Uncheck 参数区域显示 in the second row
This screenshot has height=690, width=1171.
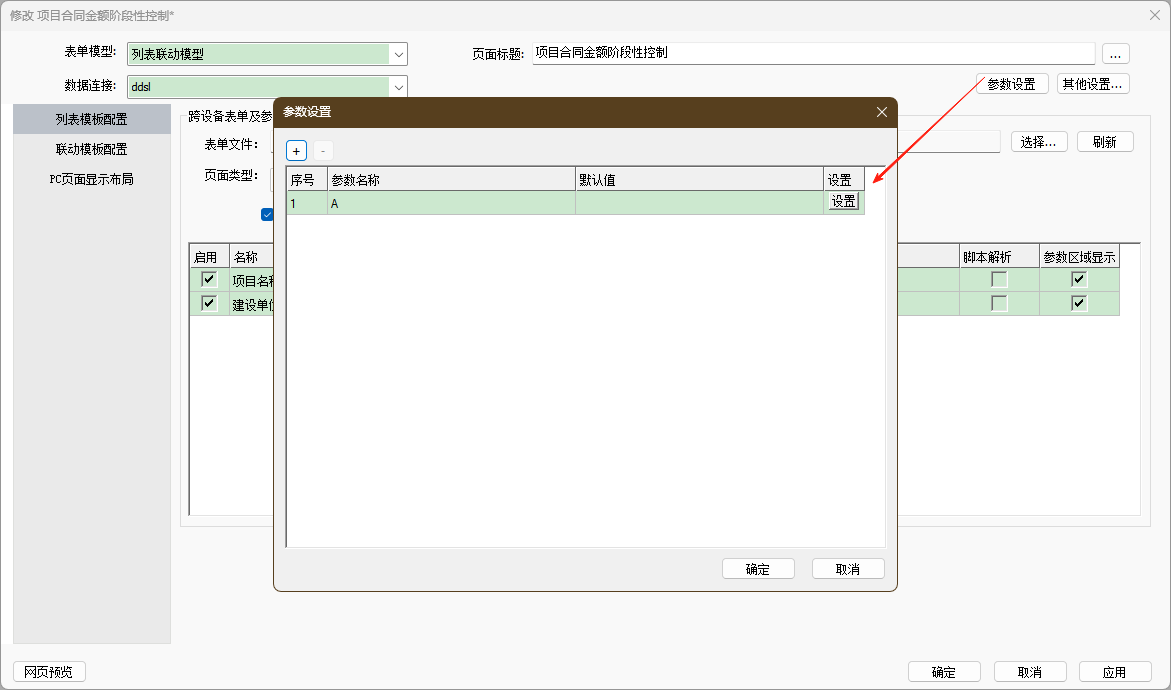pos(1079,304)
